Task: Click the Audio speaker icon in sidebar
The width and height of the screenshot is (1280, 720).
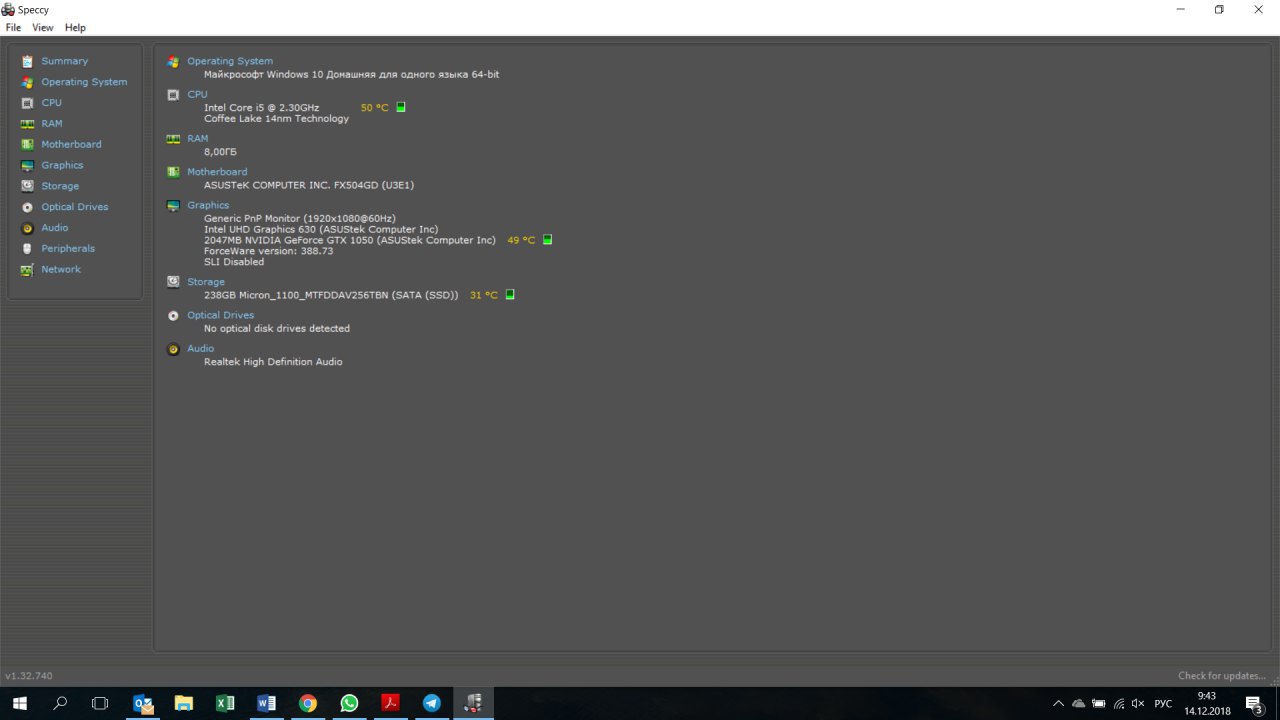Action: pyautogui.click(x=27, y=228)
